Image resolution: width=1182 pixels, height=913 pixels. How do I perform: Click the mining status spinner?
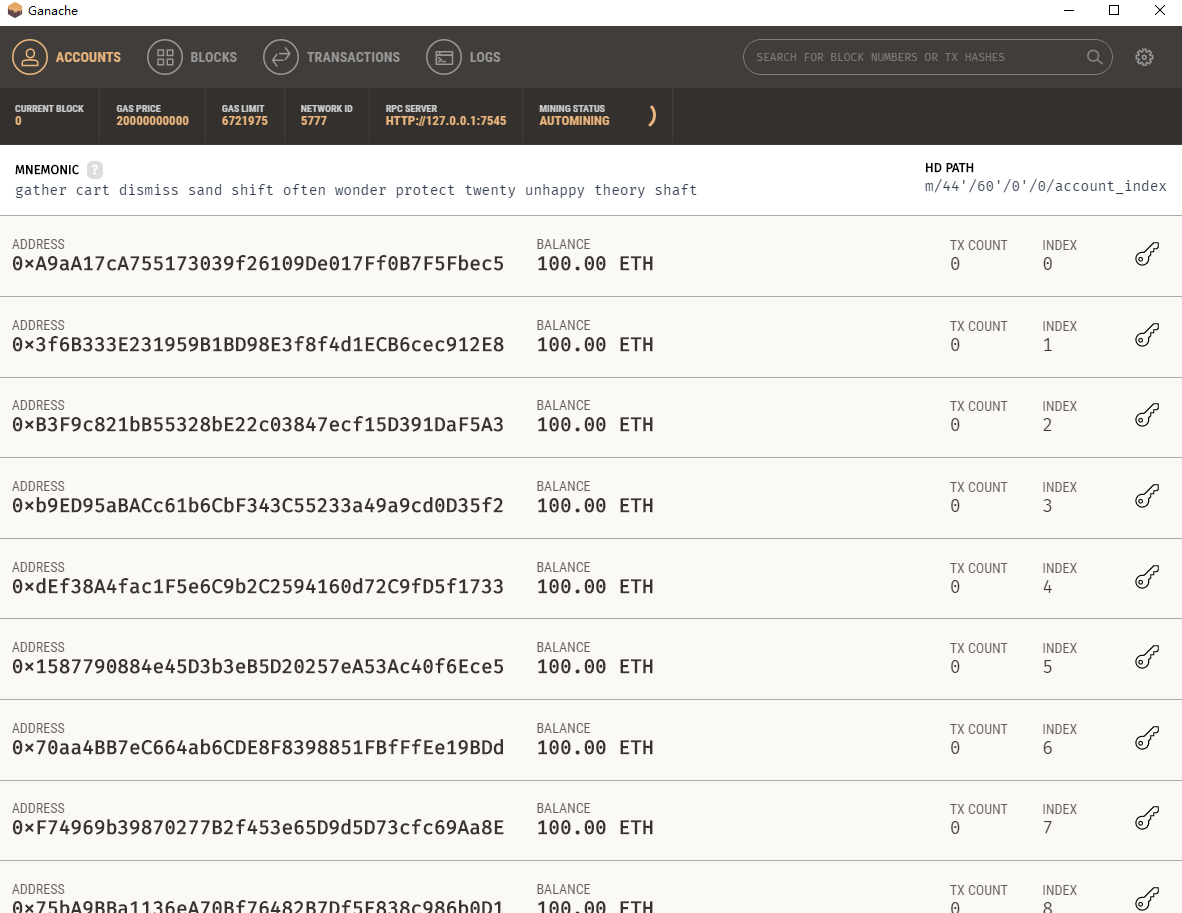(x=652, y=115)
